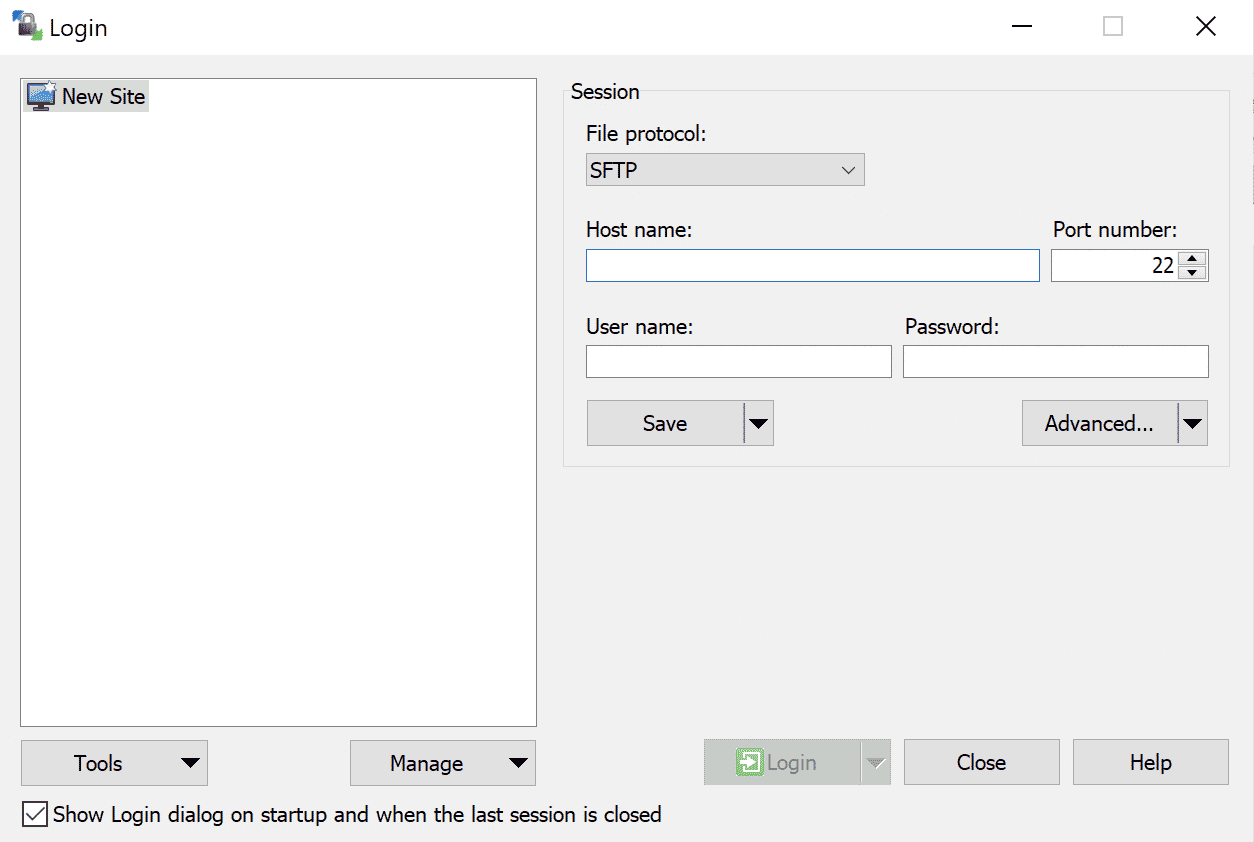Decrease port number with down arrow

(x=1193, y=273)
